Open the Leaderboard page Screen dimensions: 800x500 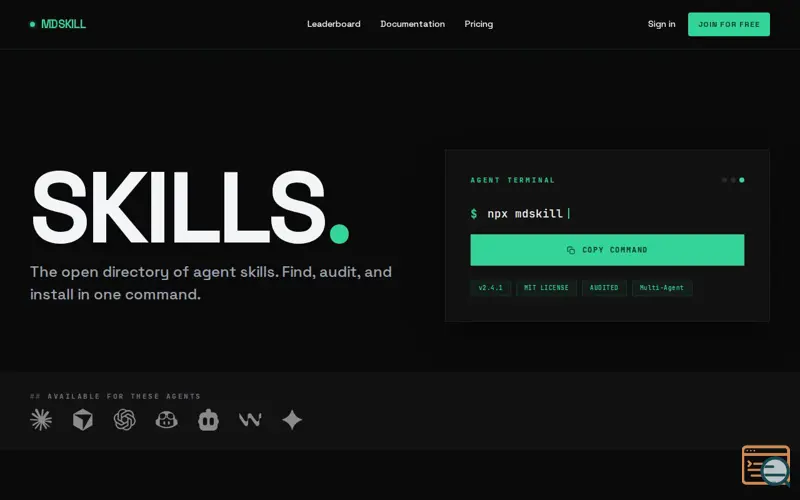(334, 24)
